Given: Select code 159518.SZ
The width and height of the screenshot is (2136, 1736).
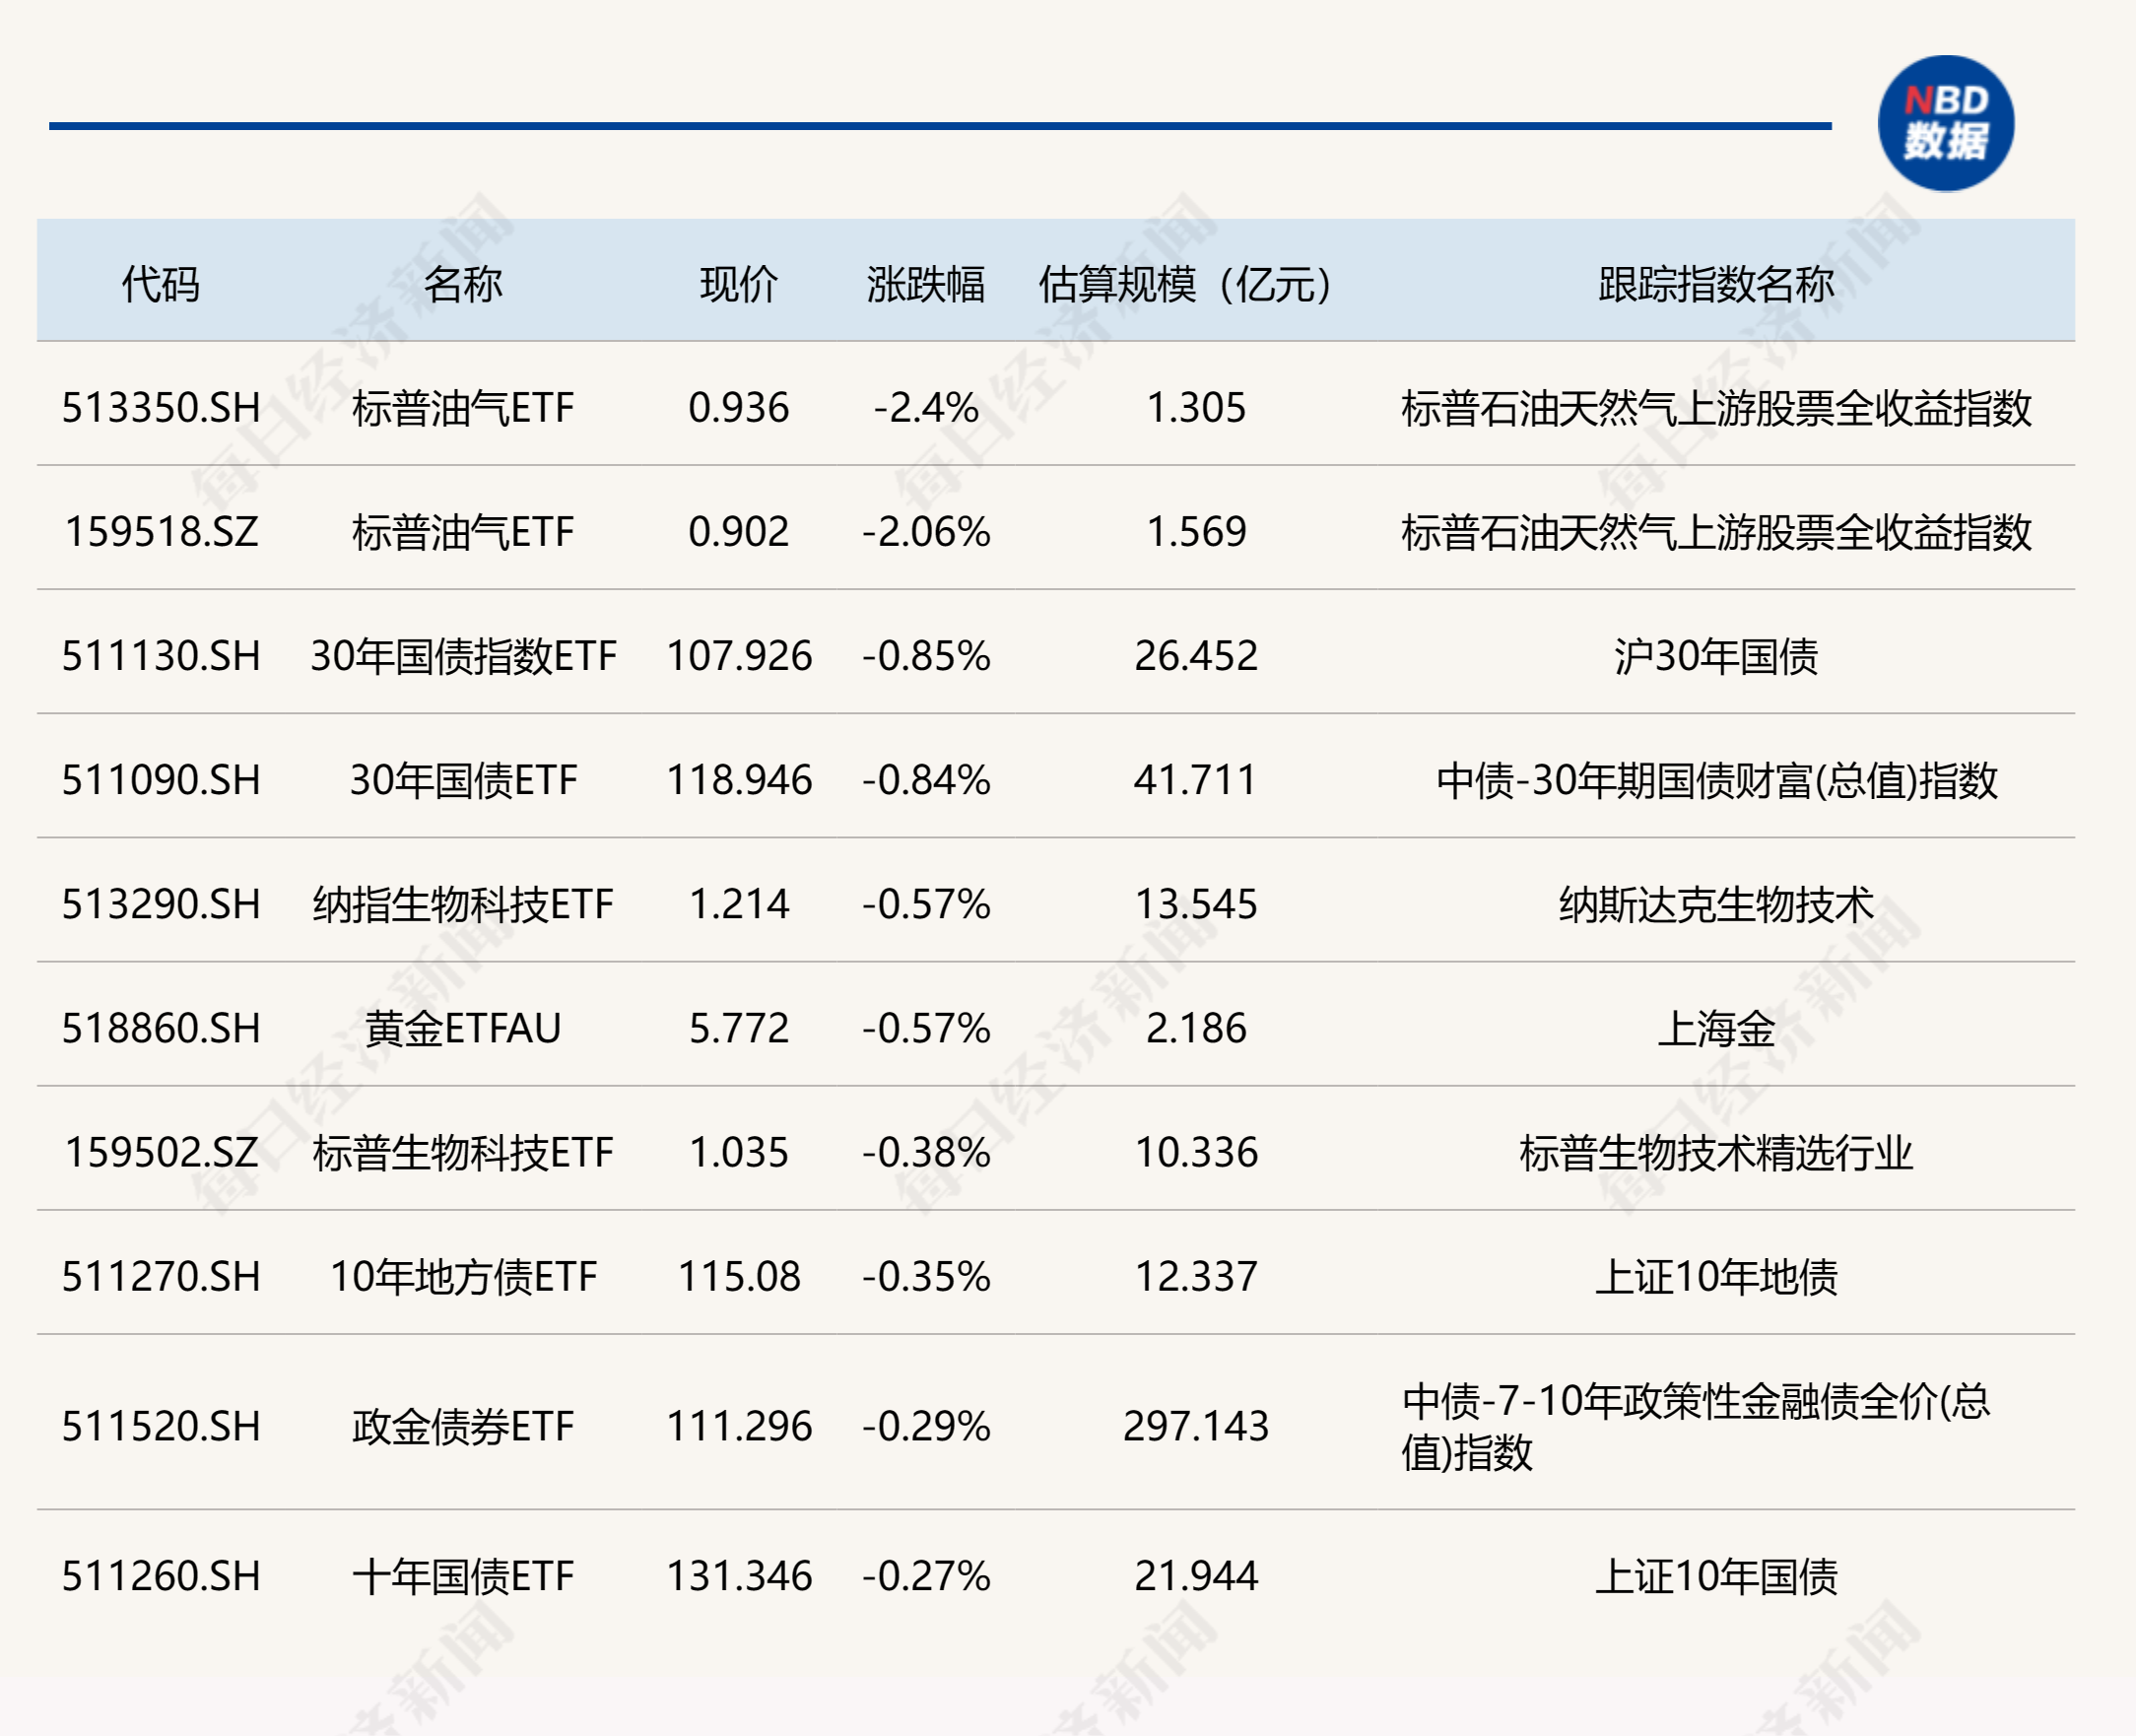Looking at the screenshot, I should 160,531.
